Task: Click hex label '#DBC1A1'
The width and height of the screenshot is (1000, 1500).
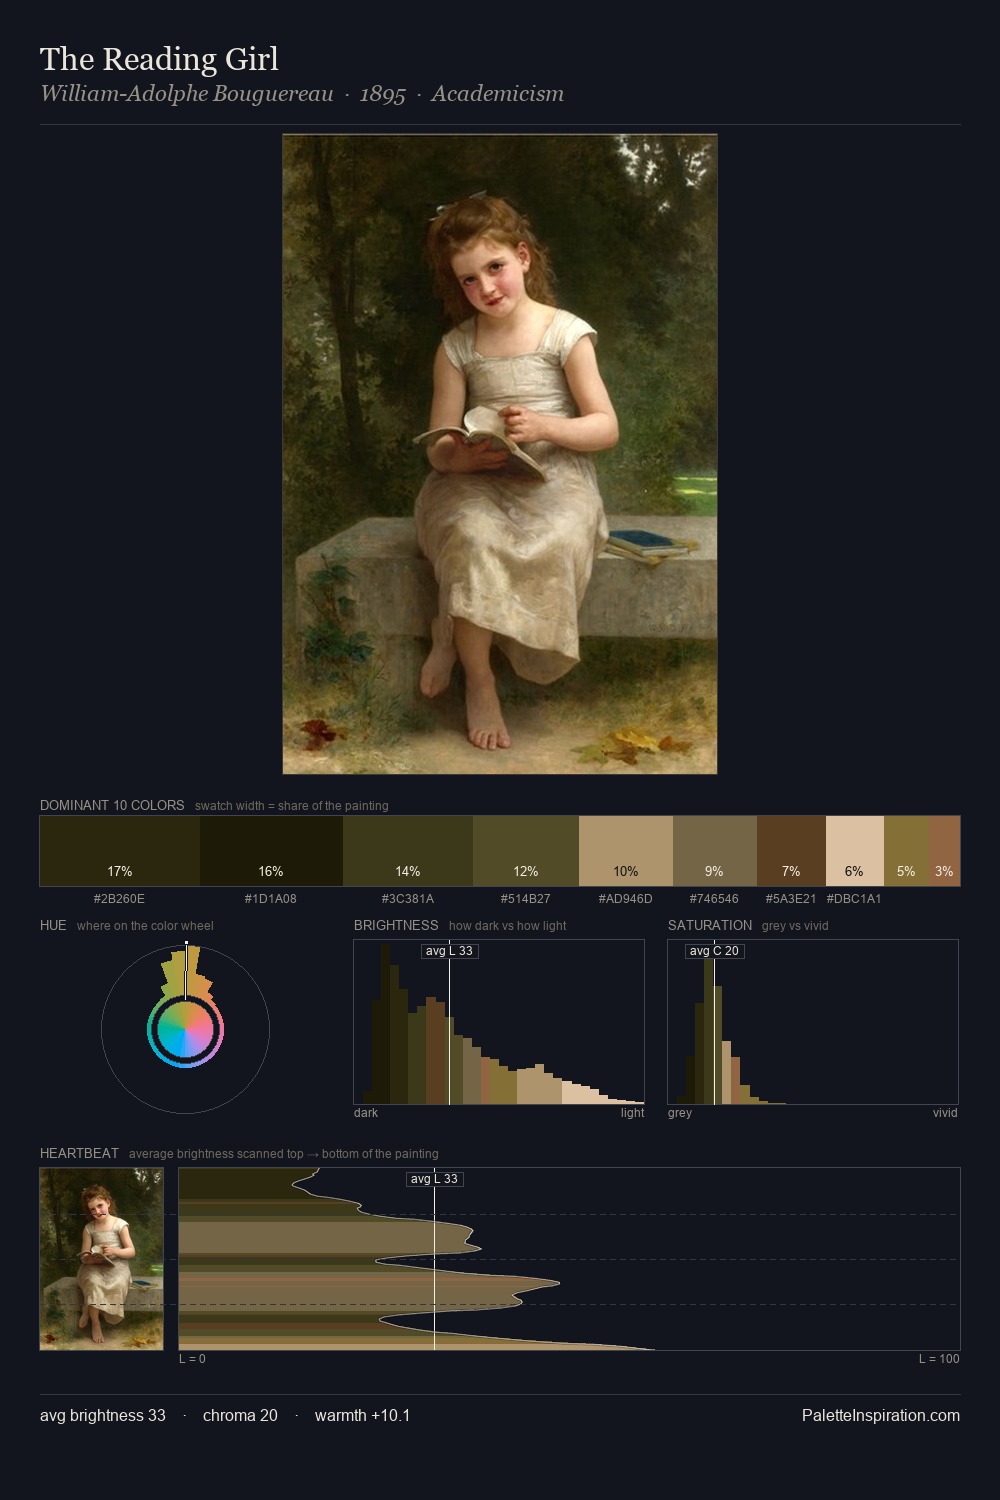Action: (854, 899)
